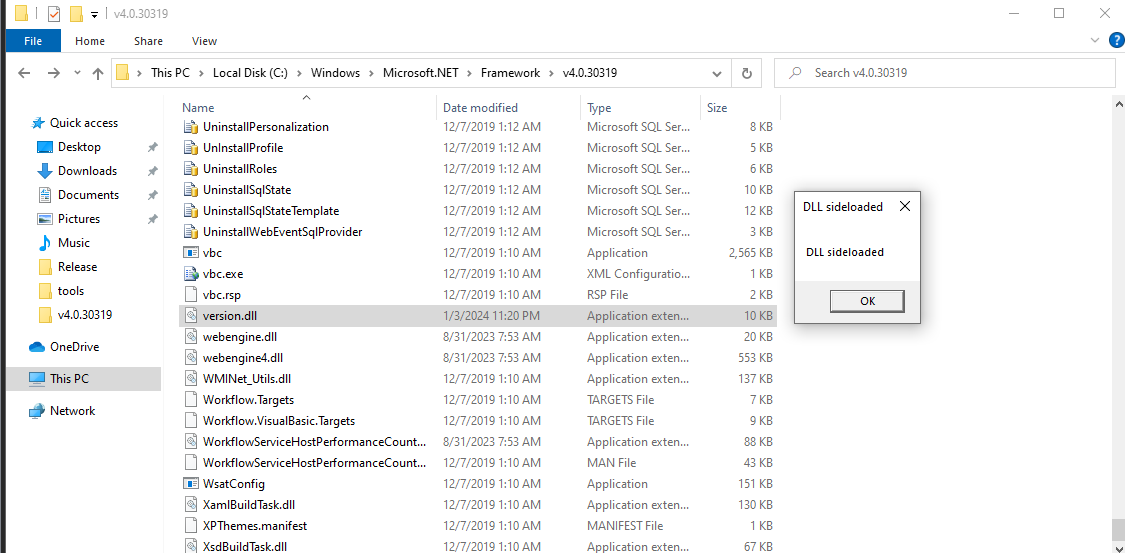Click the Properties icon in quick access toolbar
The image size is (1125, 553).
pos(54,14)
